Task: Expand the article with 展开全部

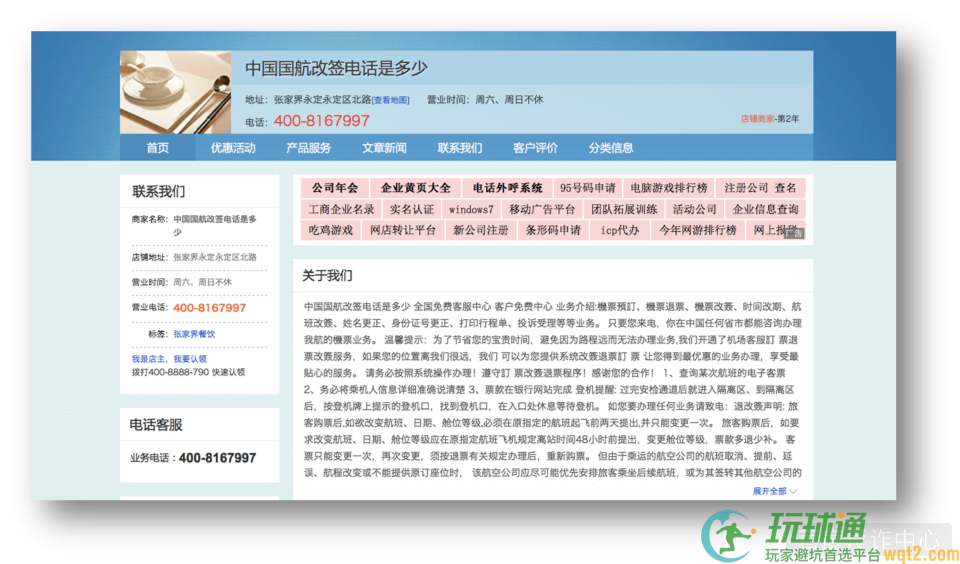Action: click(774, 491)
